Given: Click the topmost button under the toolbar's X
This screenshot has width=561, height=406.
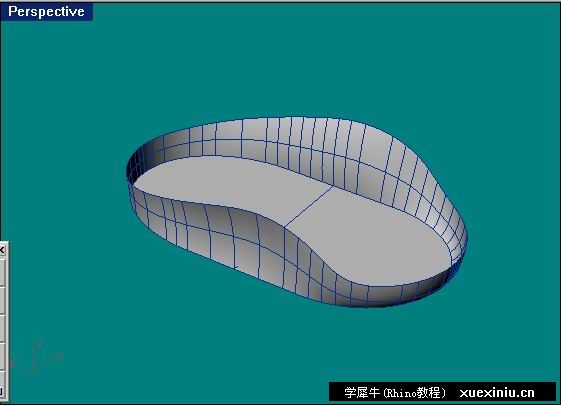Looking at the screenshot, I should (2, 272).
